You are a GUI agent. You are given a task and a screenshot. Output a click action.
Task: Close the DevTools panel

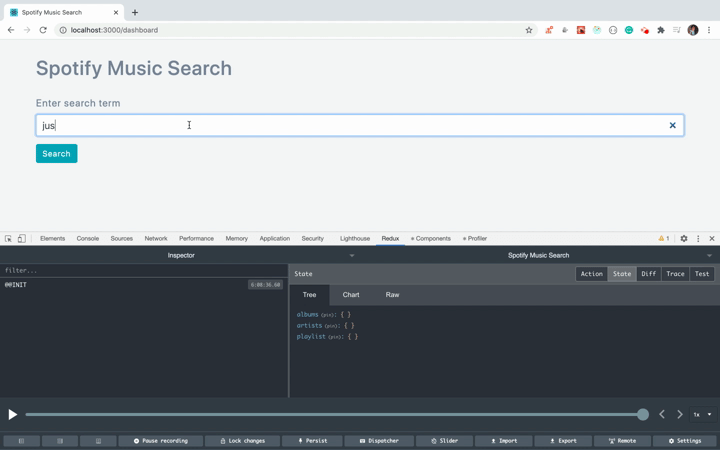point(712,238)
